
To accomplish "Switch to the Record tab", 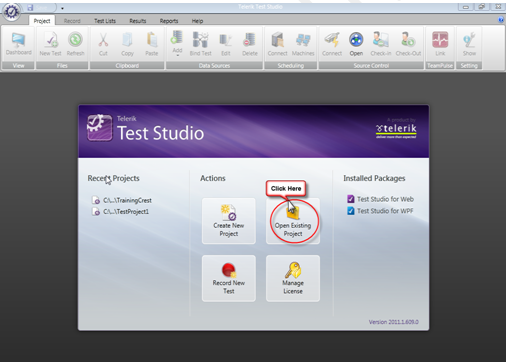I will click(x=72, y=21).
